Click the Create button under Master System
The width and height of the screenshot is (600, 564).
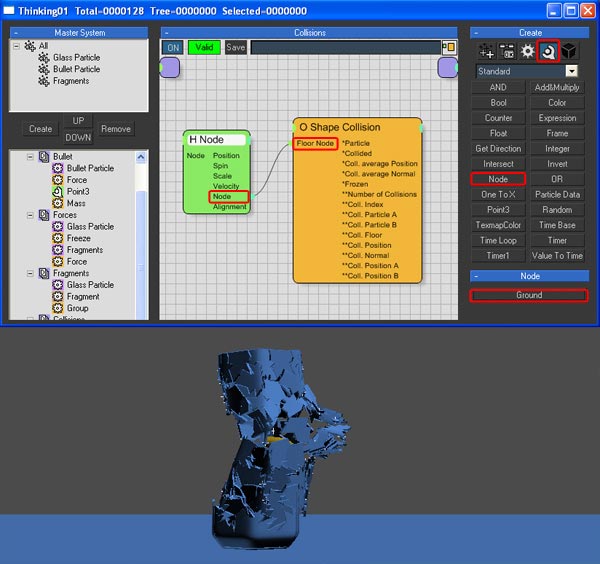click(41, 129)
